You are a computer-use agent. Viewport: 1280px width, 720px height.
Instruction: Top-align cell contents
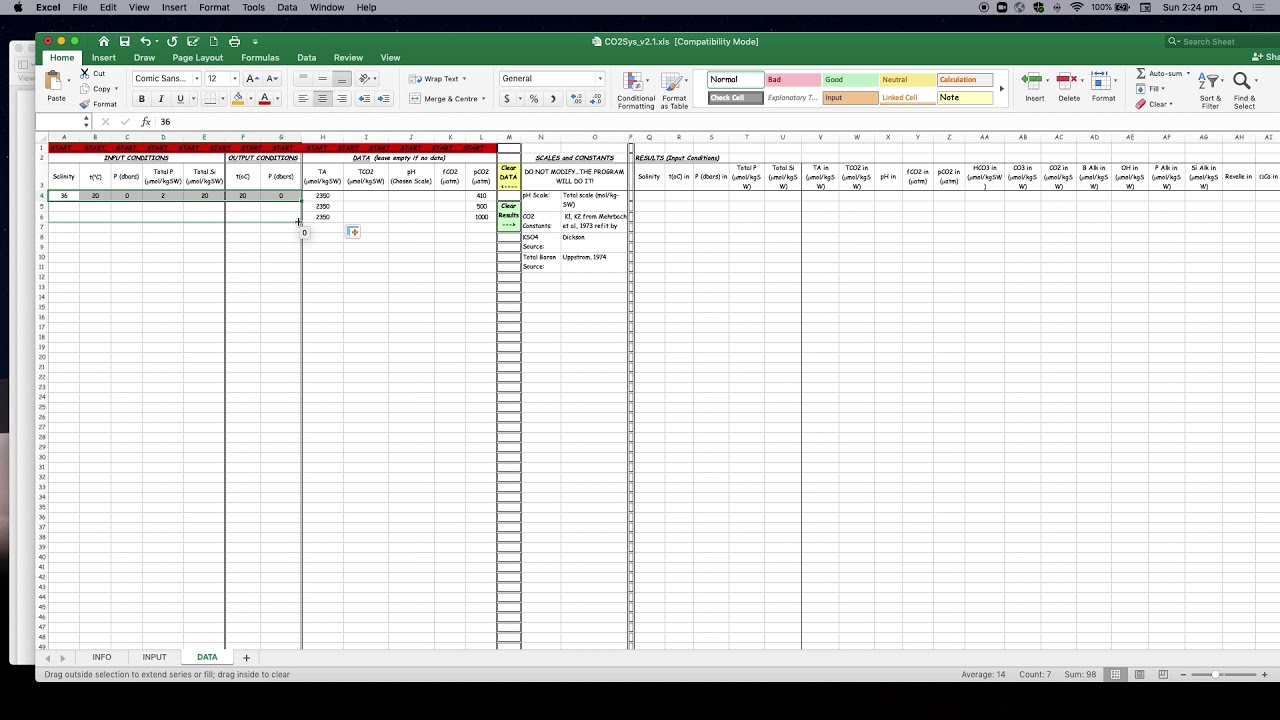pos(303,78)
